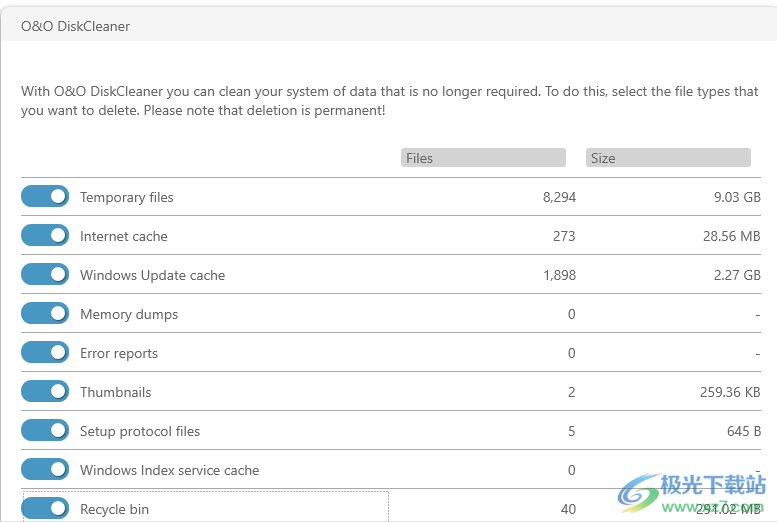Select the Temporary files label

[x=127, y=197]
